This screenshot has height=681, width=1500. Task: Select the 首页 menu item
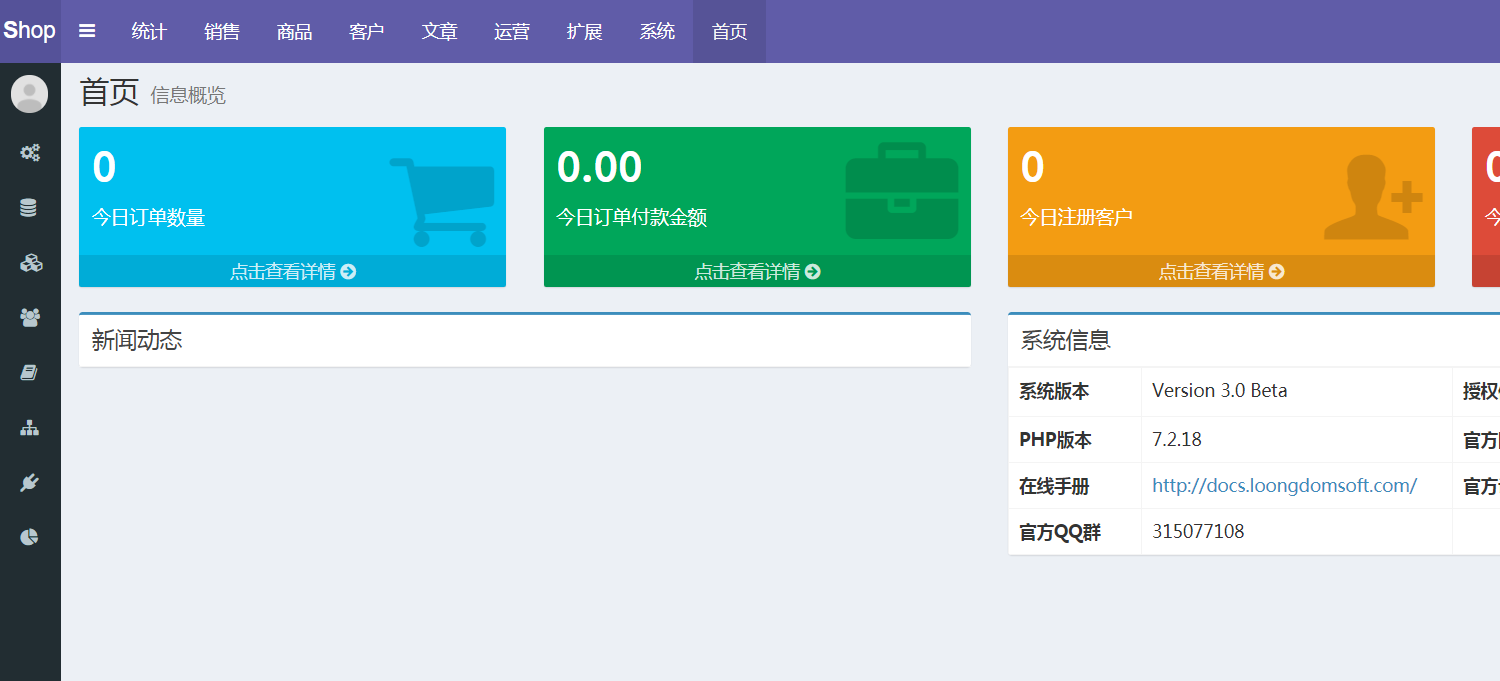point(729,31)
